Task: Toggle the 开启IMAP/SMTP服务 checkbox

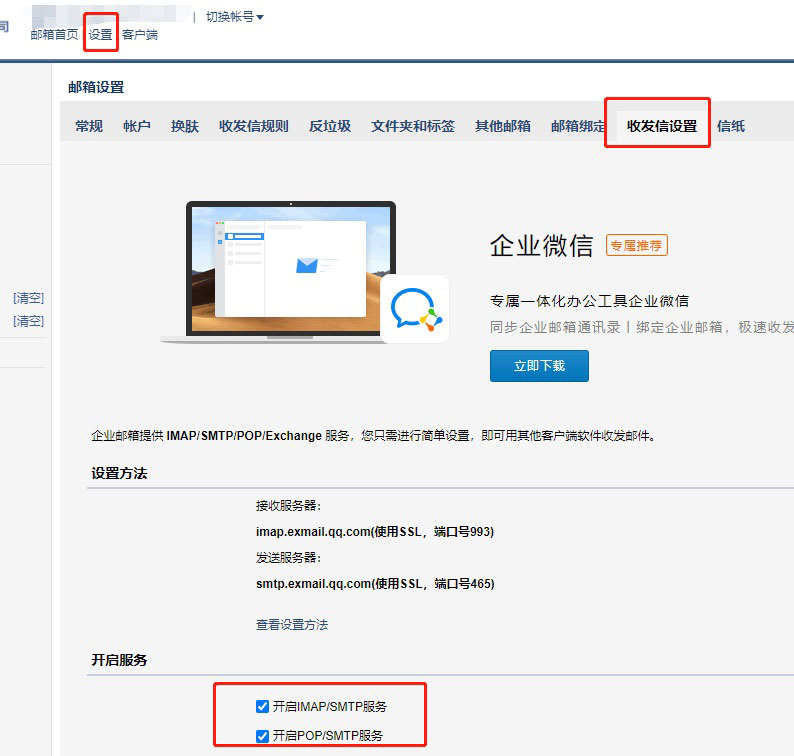Action: (262, 706)
